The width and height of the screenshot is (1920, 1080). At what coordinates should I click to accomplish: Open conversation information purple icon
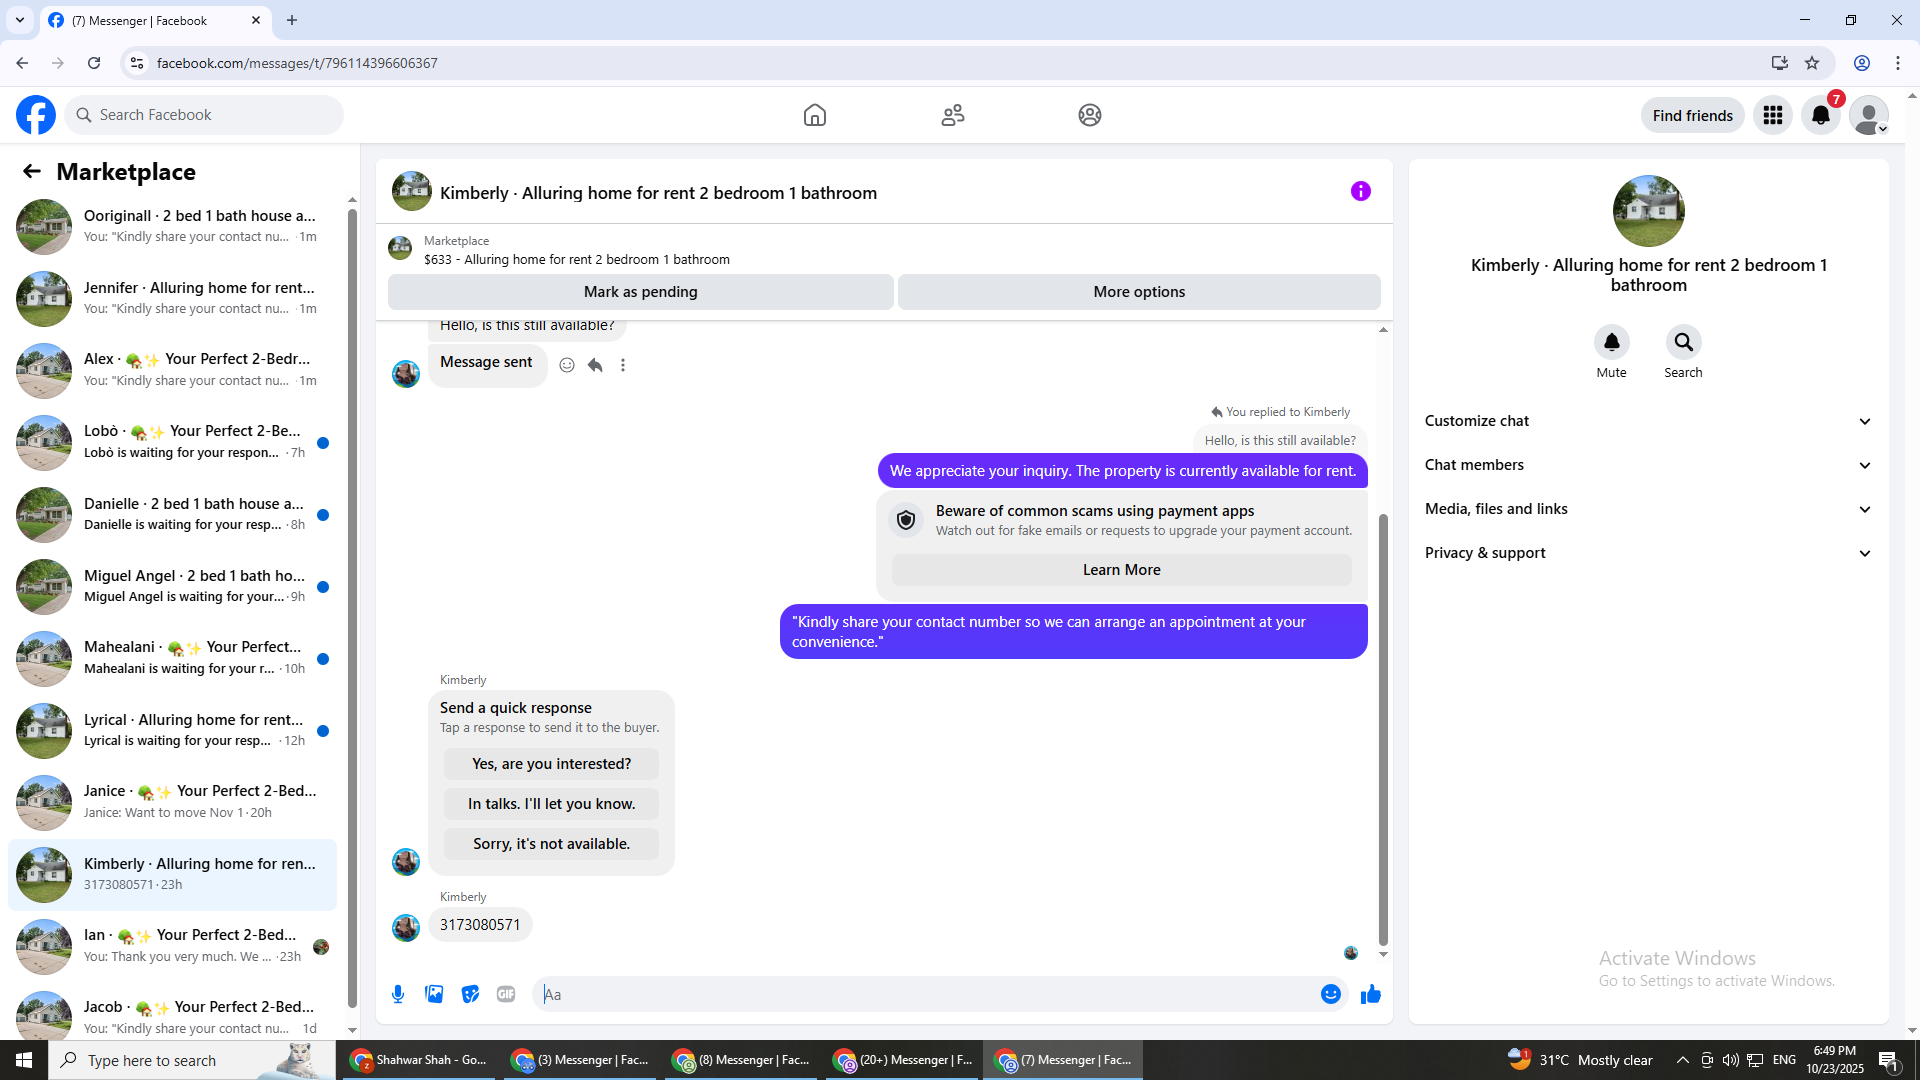(x=1360, y=191)
